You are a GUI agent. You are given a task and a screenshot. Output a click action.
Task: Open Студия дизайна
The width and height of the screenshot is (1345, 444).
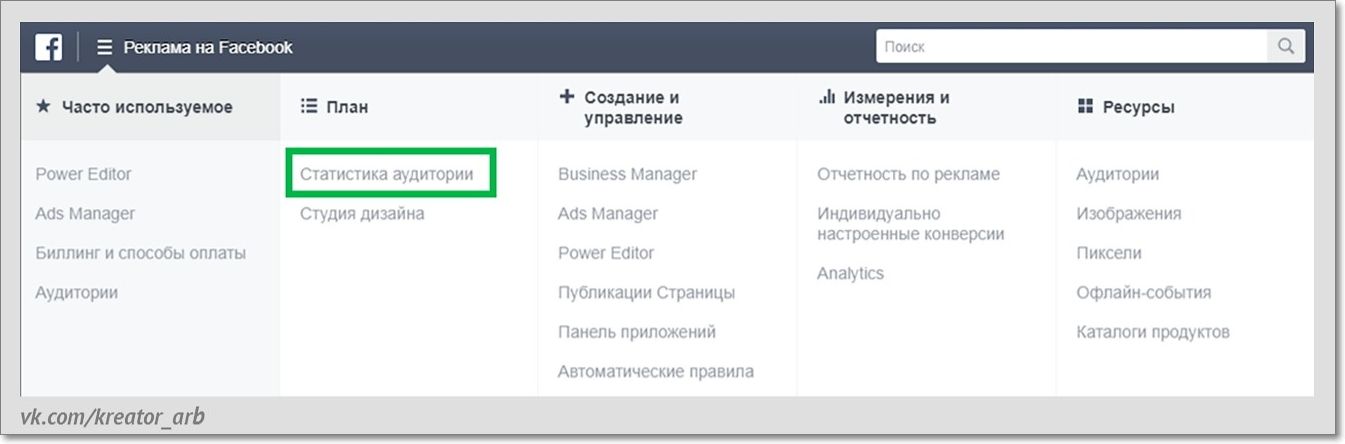pyautogui.click(x=362, y=214)
